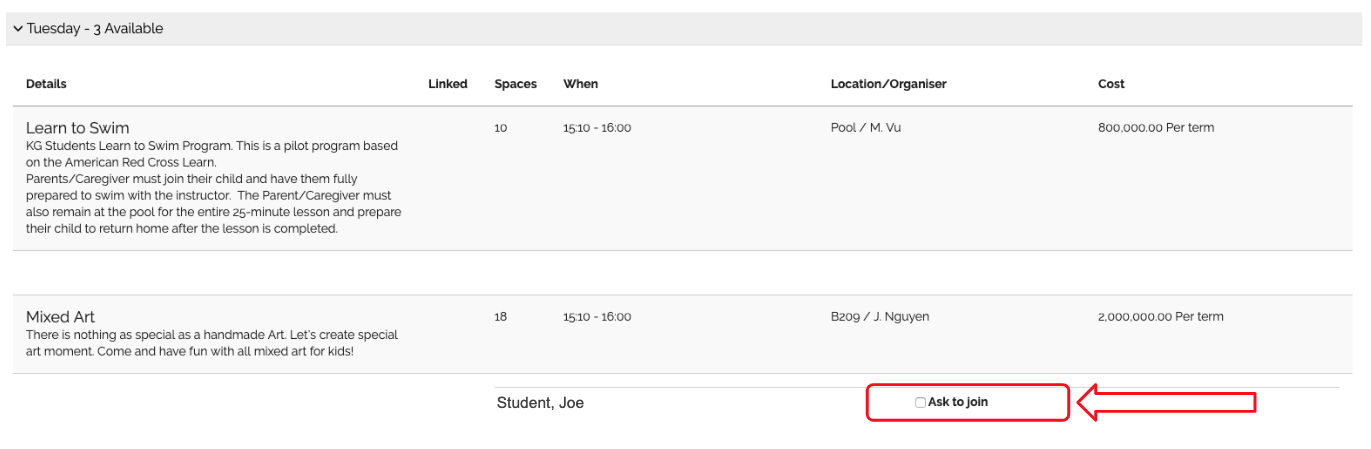Select the Cost column header
Screen dimensions: 1371x449
coord(1111,84)
